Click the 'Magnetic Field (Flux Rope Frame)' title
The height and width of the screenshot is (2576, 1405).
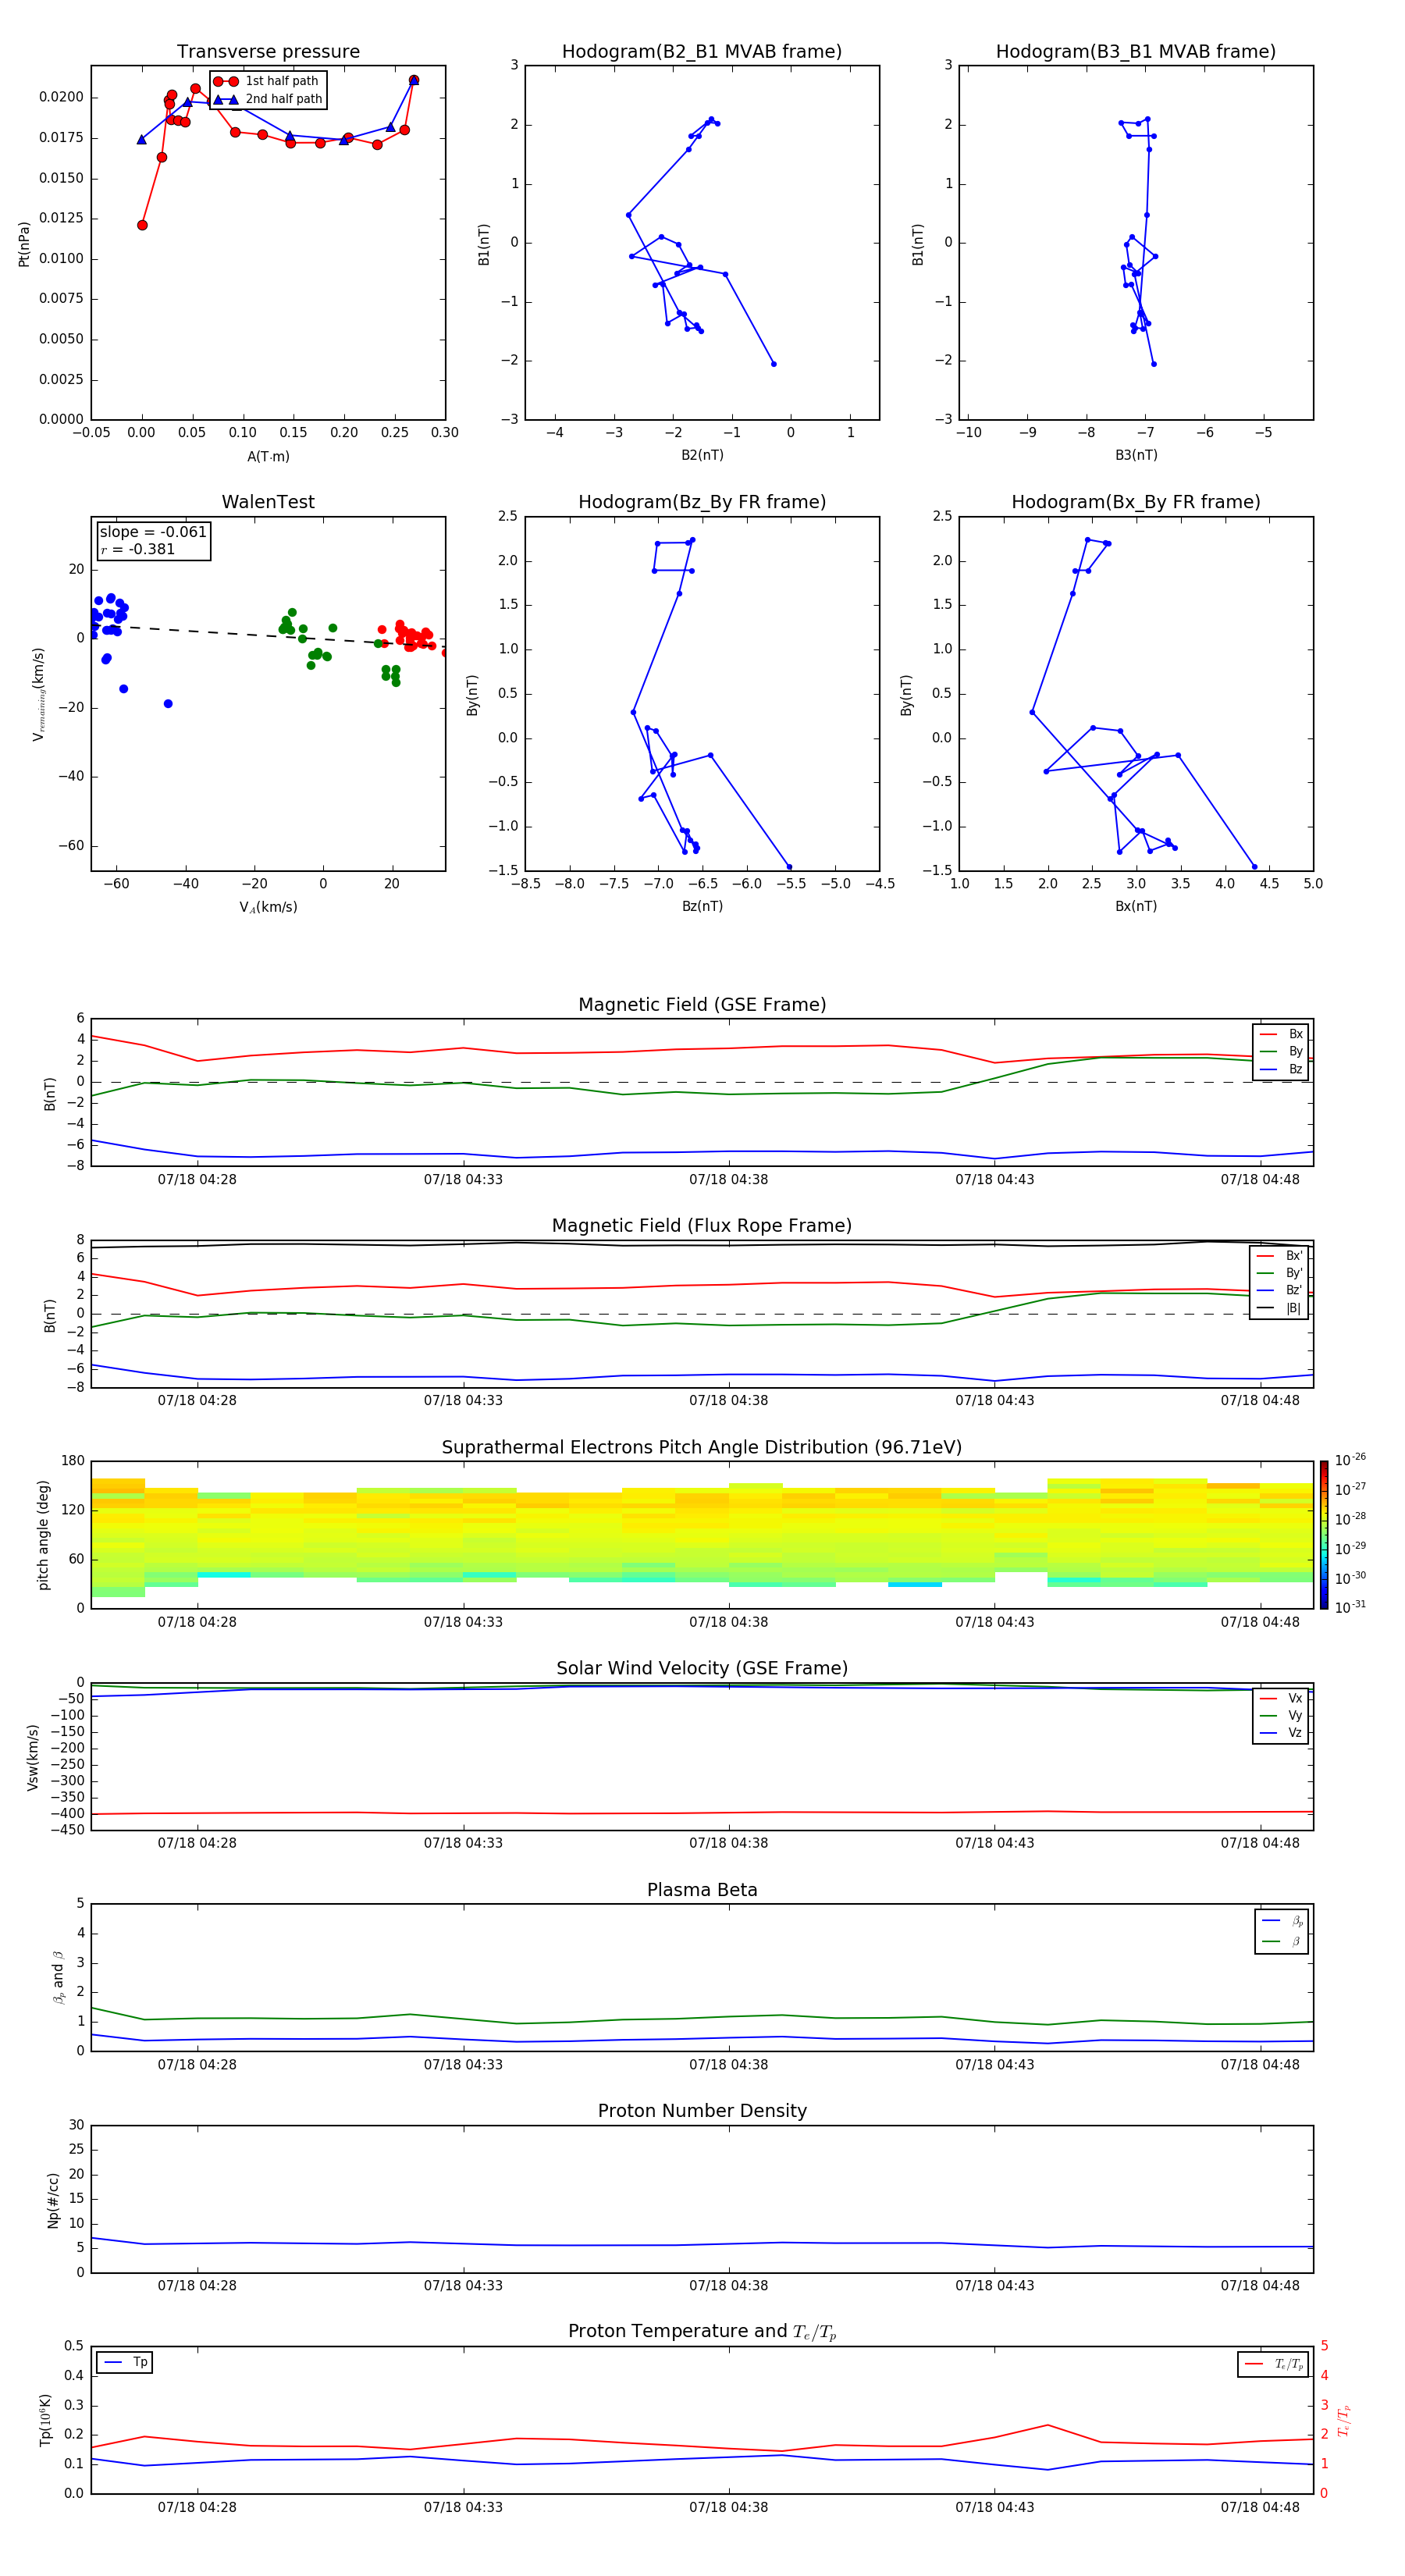coord(702,1226)
